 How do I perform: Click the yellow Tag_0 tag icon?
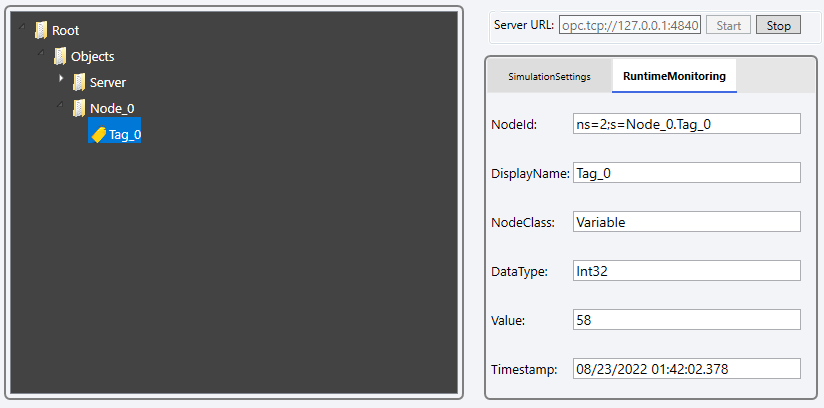coord(98,134)
